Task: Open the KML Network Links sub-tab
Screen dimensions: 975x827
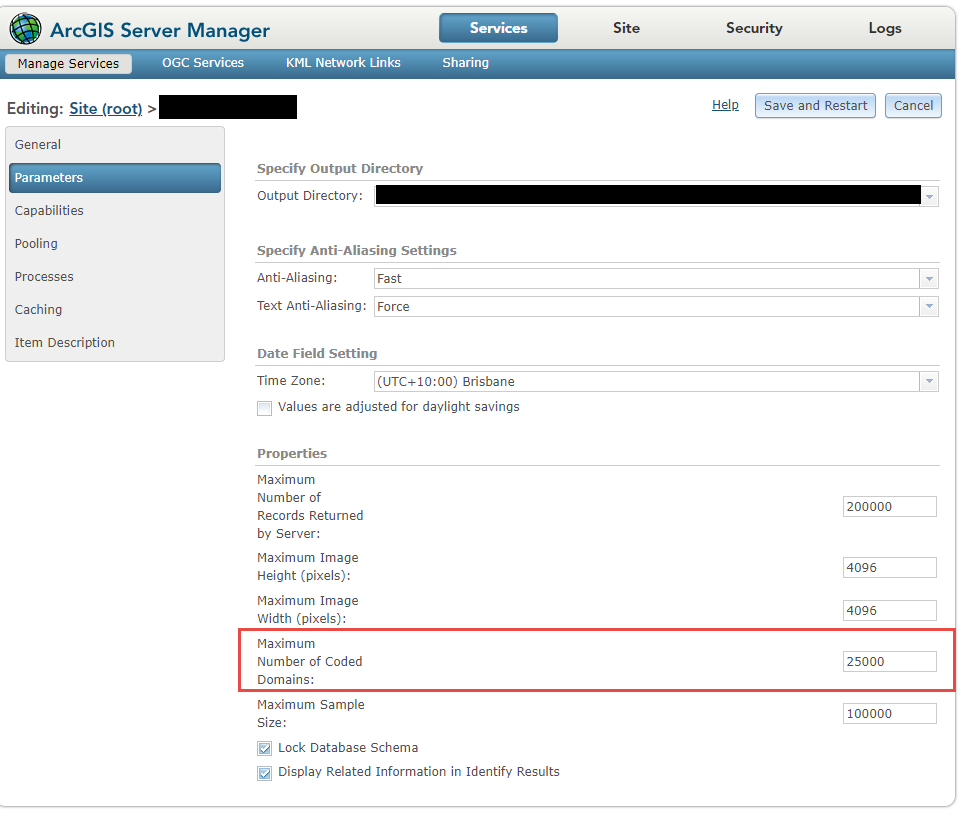Action: pos(343,63)
